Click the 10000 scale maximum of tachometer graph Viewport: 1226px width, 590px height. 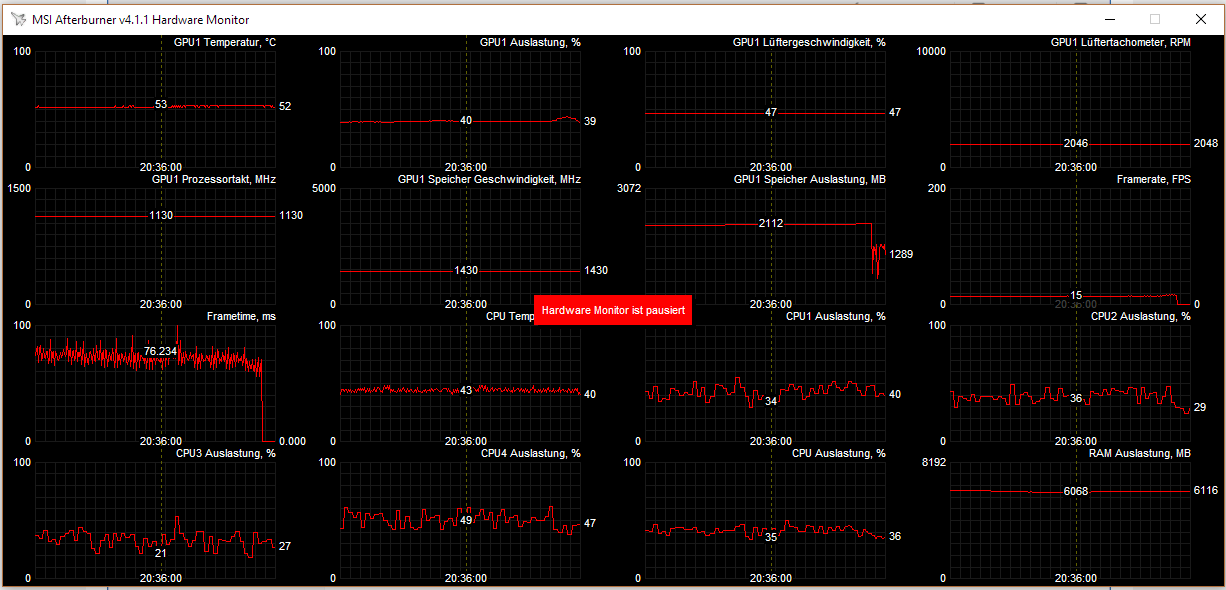[931, 51]
